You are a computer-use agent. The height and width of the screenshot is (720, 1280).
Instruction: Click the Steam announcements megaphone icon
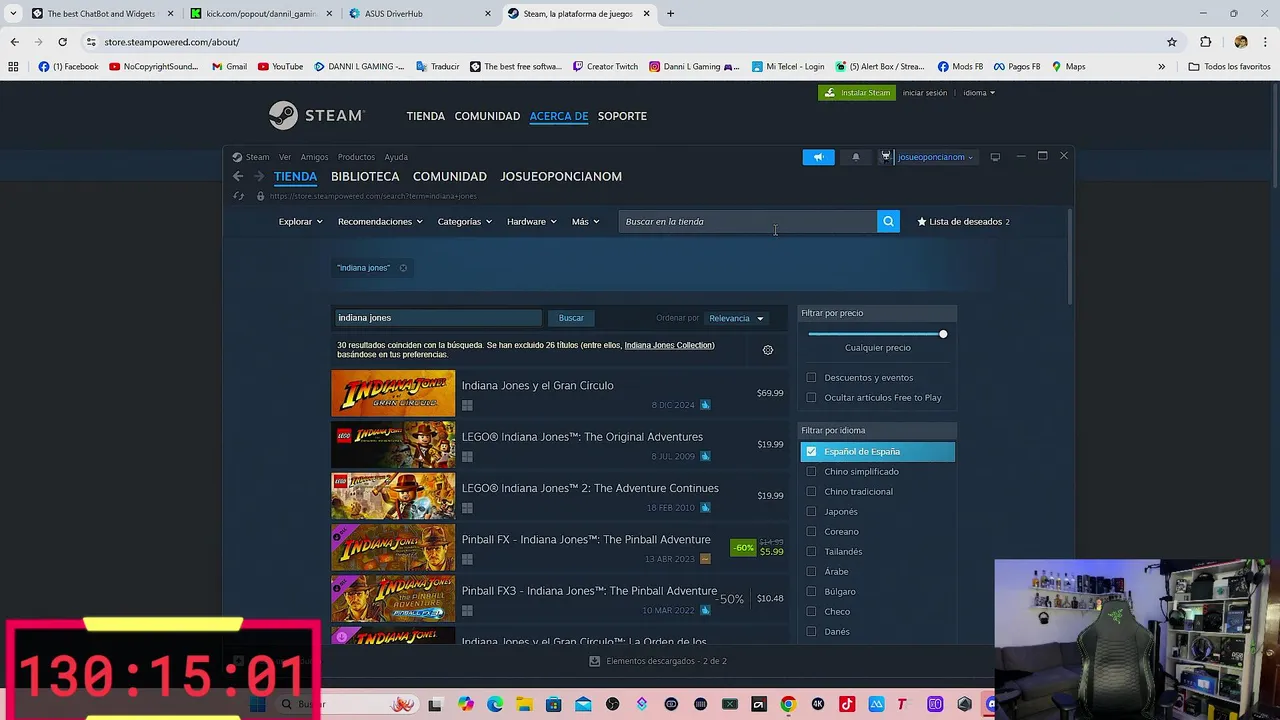[818, 157]
